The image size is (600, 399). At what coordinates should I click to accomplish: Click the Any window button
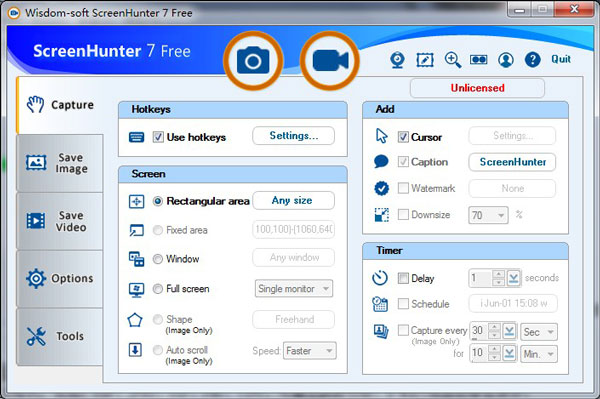[293, 258]
